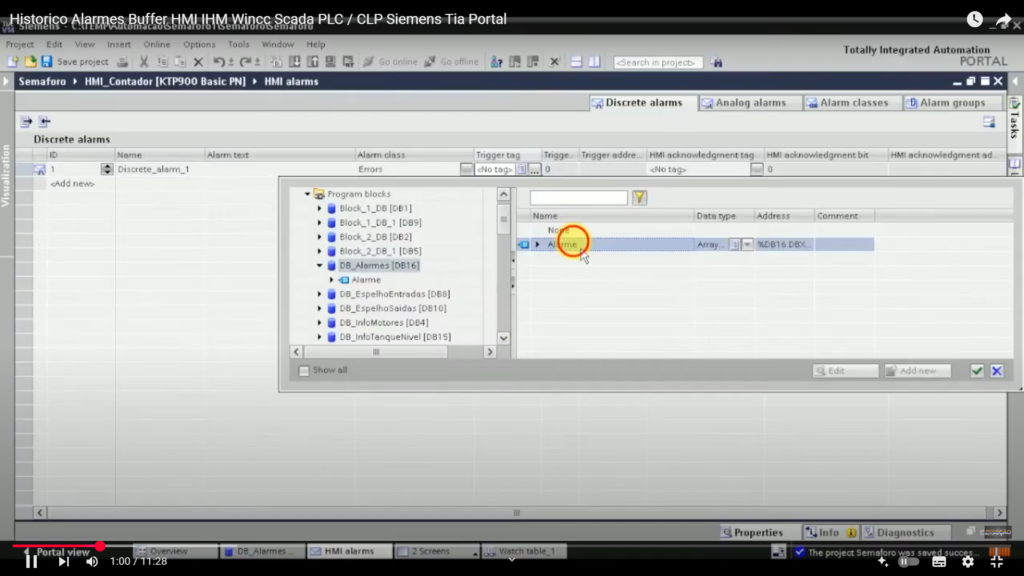Click the Search in project field

658,62
